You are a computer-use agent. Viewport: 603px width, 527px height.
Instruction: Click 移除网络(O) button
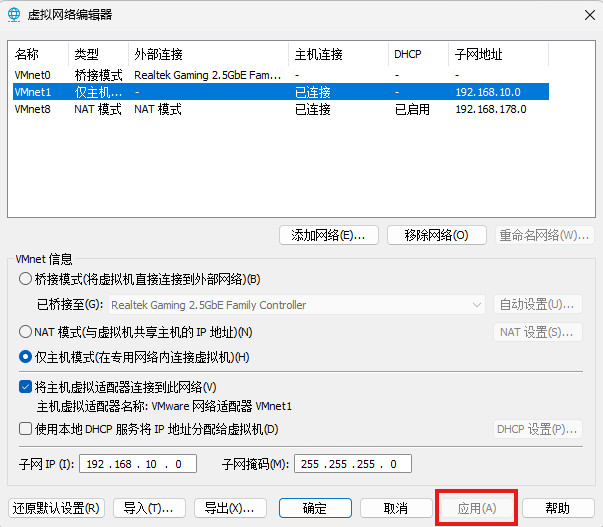coord(436,235)
